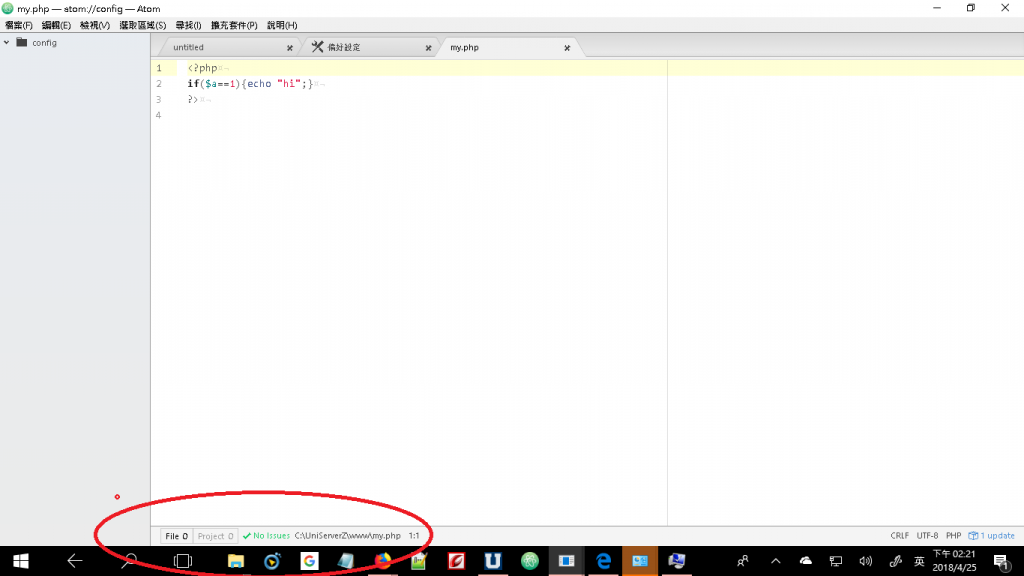The image size is (1024, 576).
Task: Change the UTF-8 file encoding
Action: (927, 536)
